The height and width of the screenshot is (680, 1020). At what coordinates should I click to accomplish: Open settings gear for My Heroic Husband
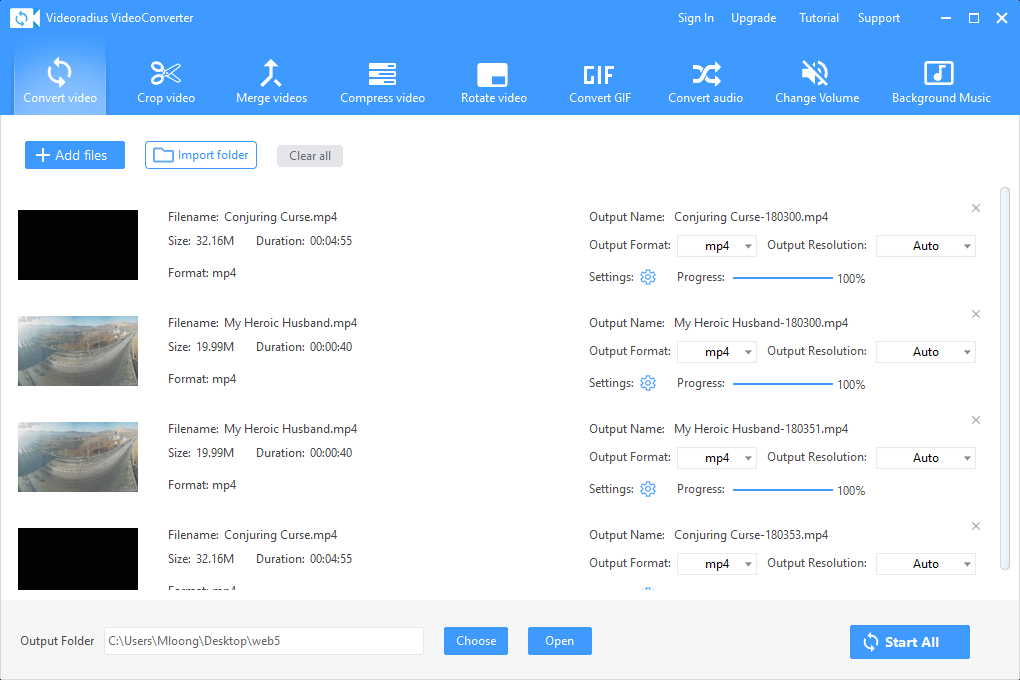click(648, 382)
